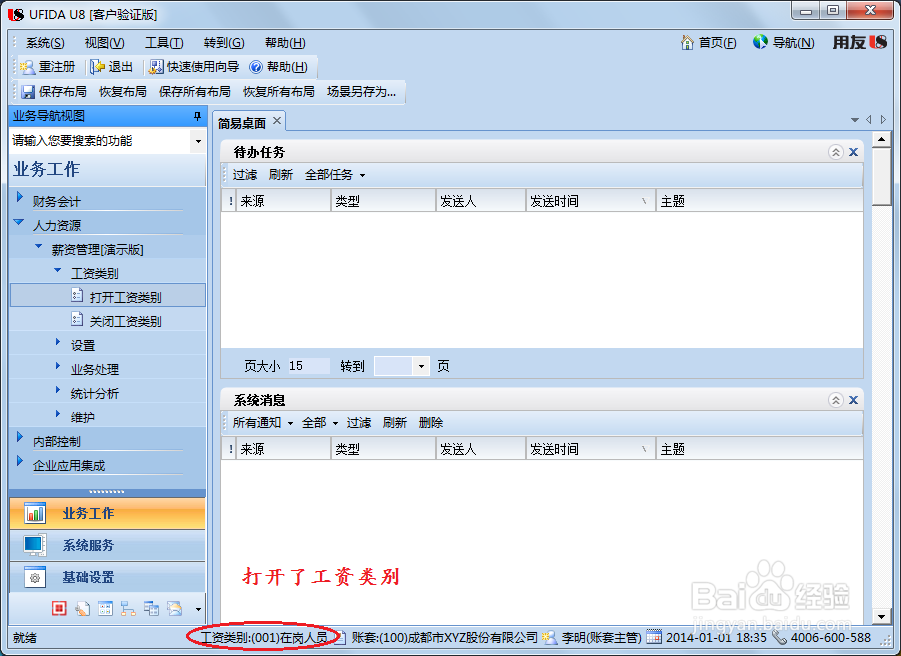折叠系统消息面板的双箭头
Image resolution: width=901 pixels, height=656 pixels.
pos(835,399)
